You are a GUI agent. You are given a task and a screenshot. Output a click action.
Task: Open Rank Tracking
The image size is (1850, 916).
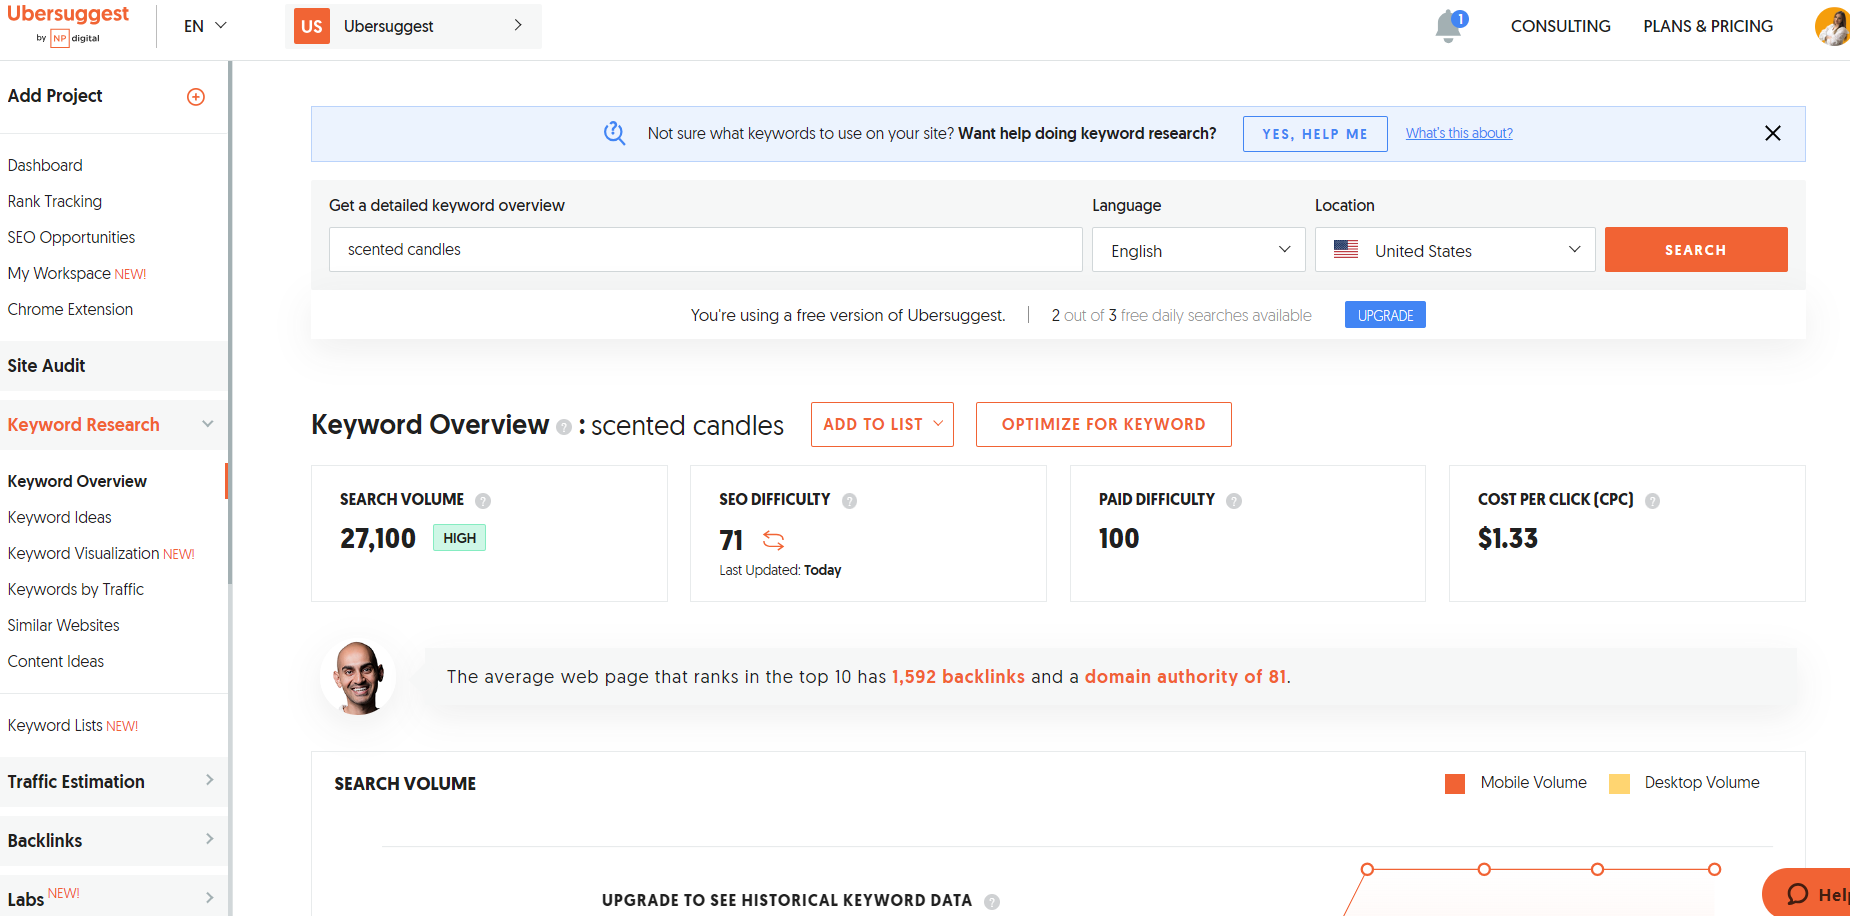tap(55, 201)
